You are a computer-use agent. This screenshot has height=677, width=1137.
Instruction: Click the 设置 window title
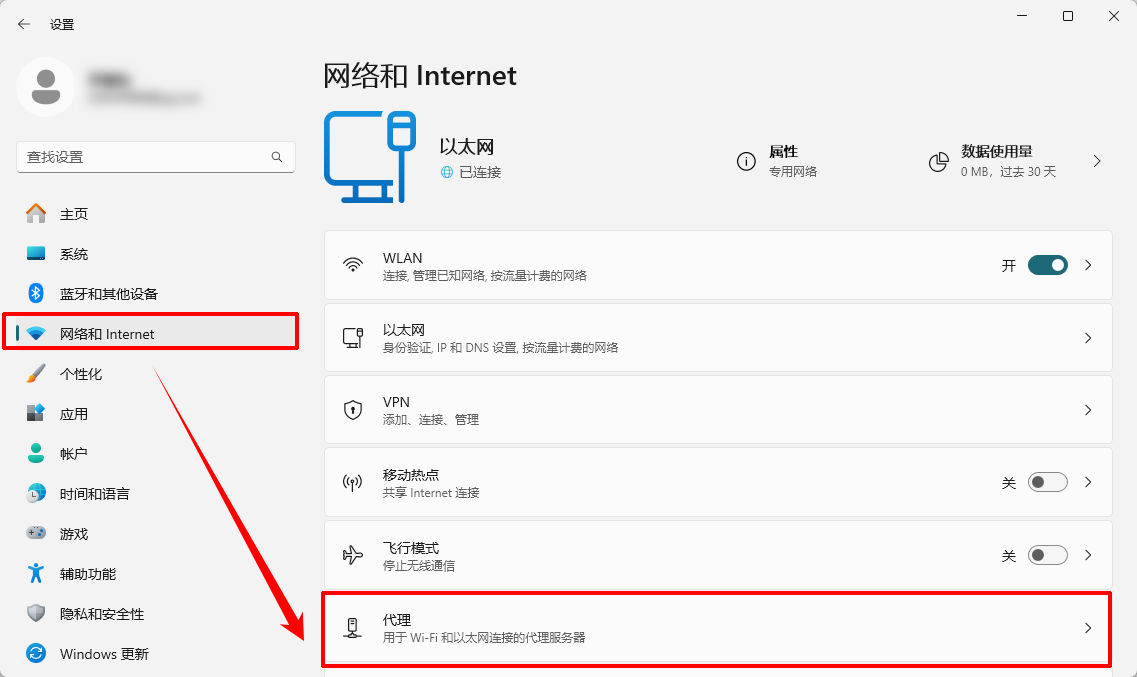(x=62, y=25)
